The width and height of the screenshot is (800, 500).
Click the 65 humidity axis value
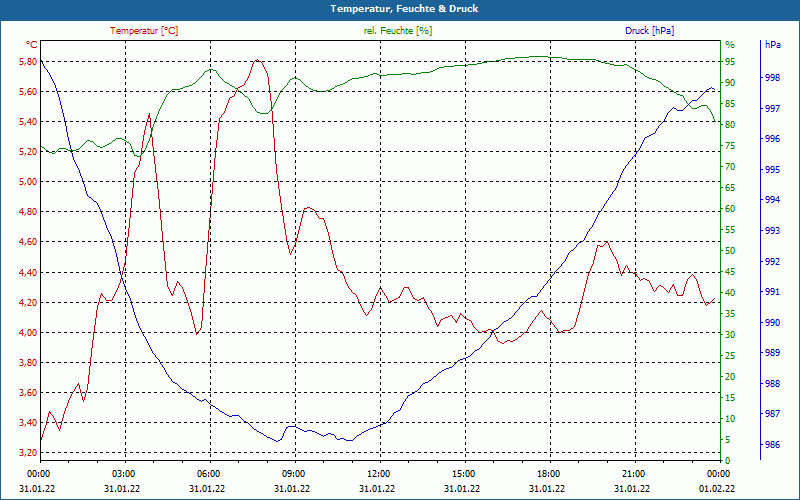(730, 188)
